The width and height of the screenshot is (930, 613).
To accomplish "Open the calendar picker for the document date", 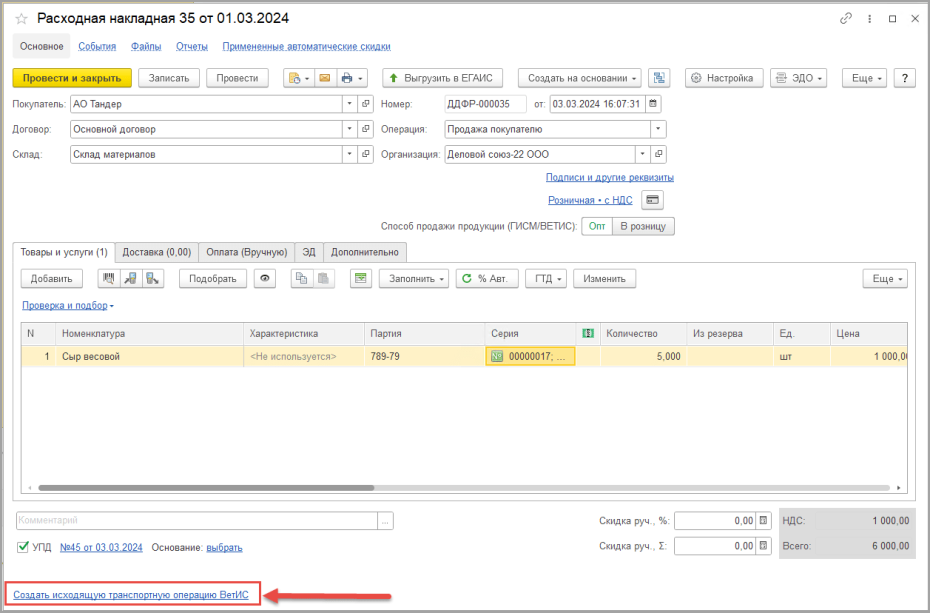I will (653, 104).
